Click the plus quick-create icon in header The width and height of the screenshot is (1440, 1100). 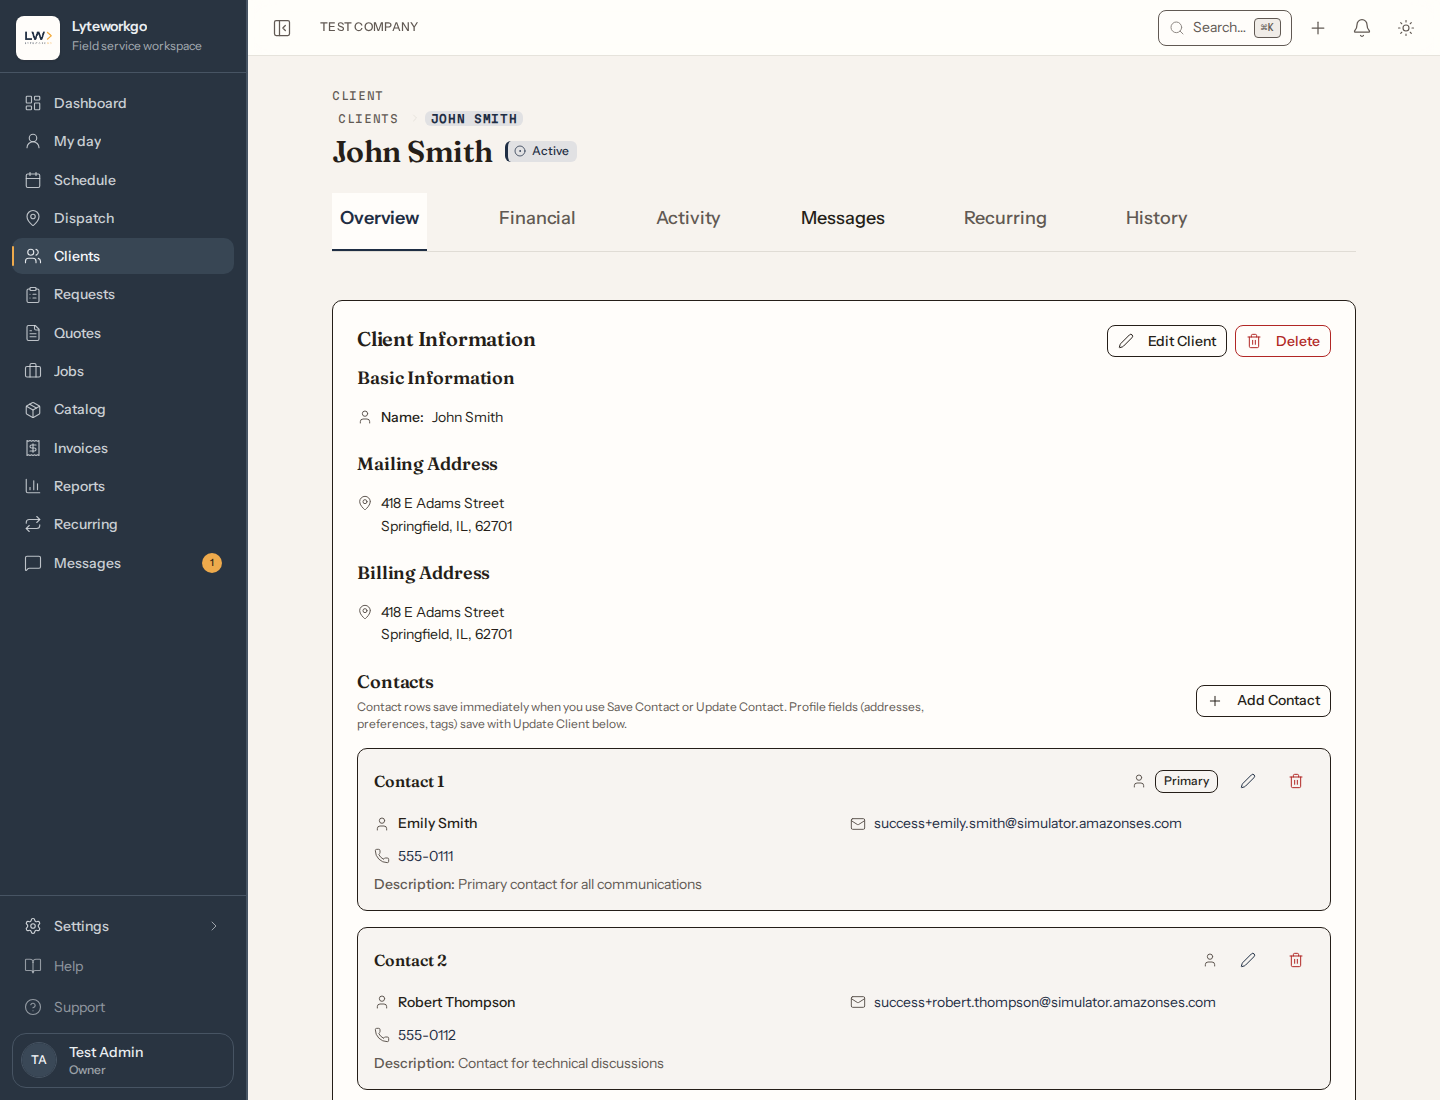coord(1318,28)
